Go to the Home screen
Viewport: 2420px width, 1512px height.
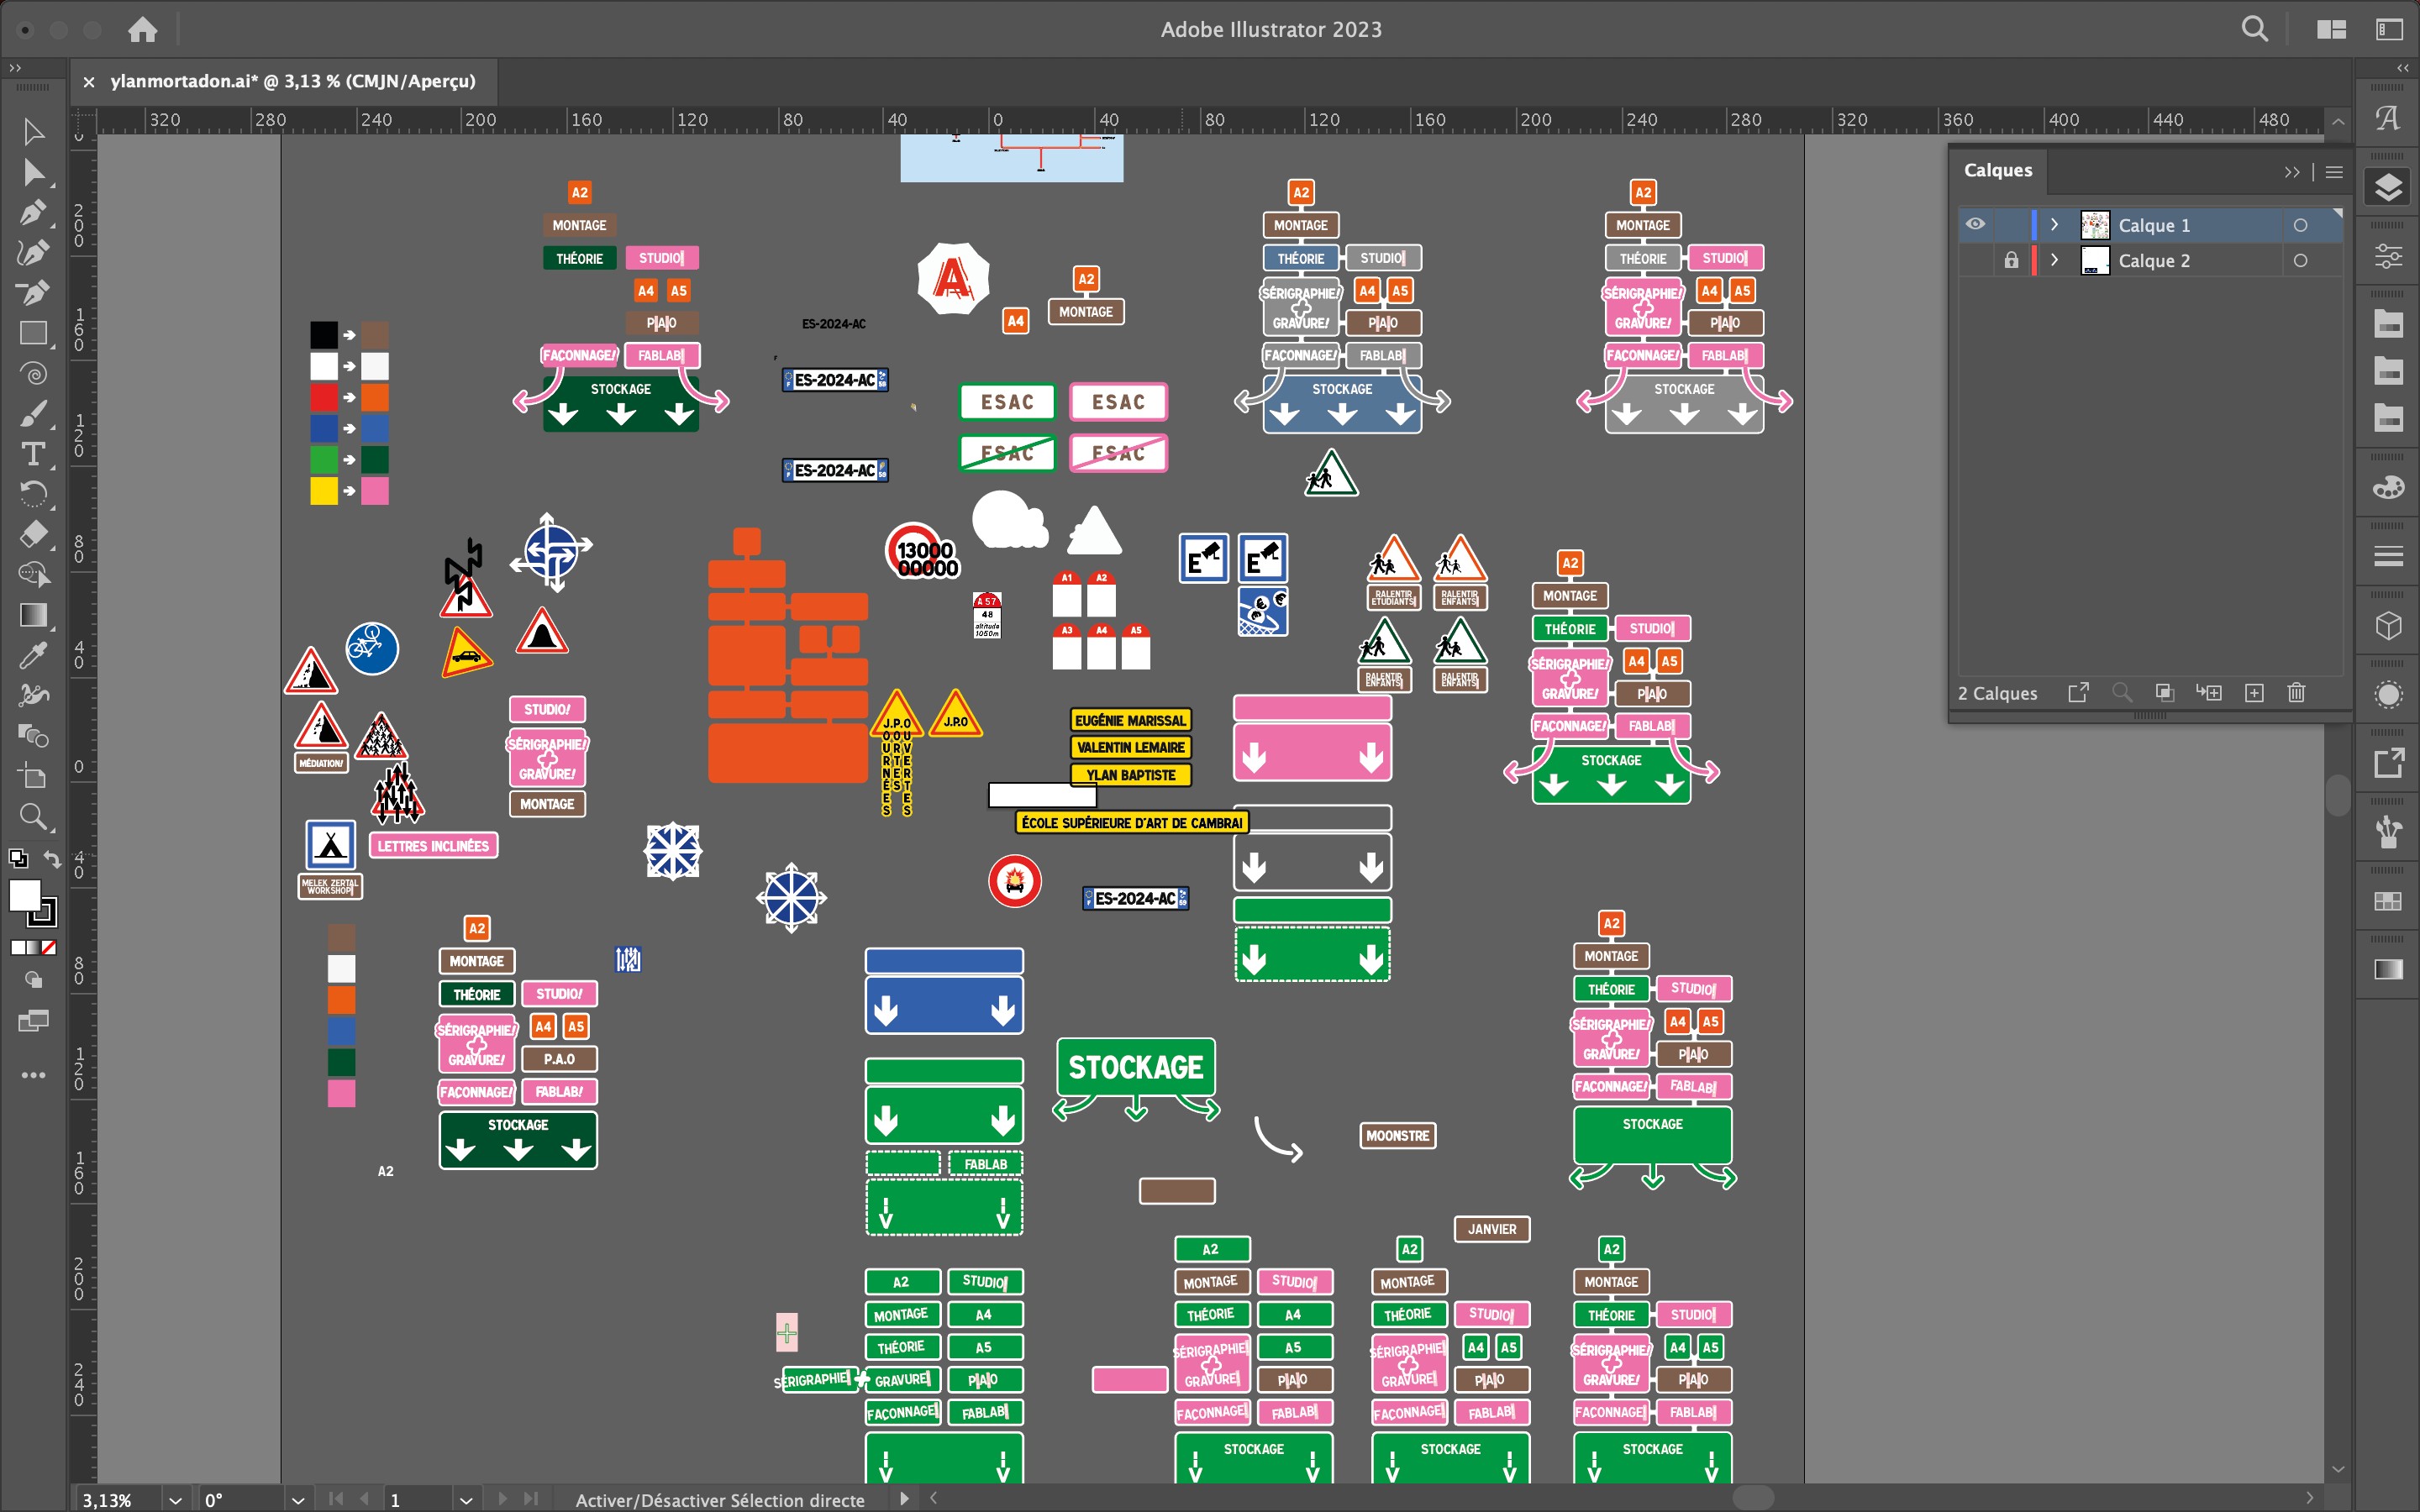point(142,29)
